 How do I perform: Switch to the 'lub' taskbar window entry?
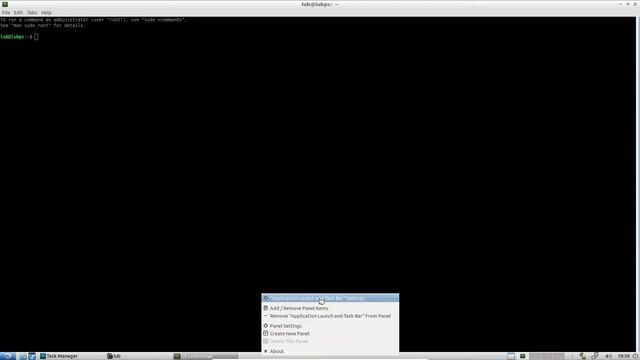point(139,356)
